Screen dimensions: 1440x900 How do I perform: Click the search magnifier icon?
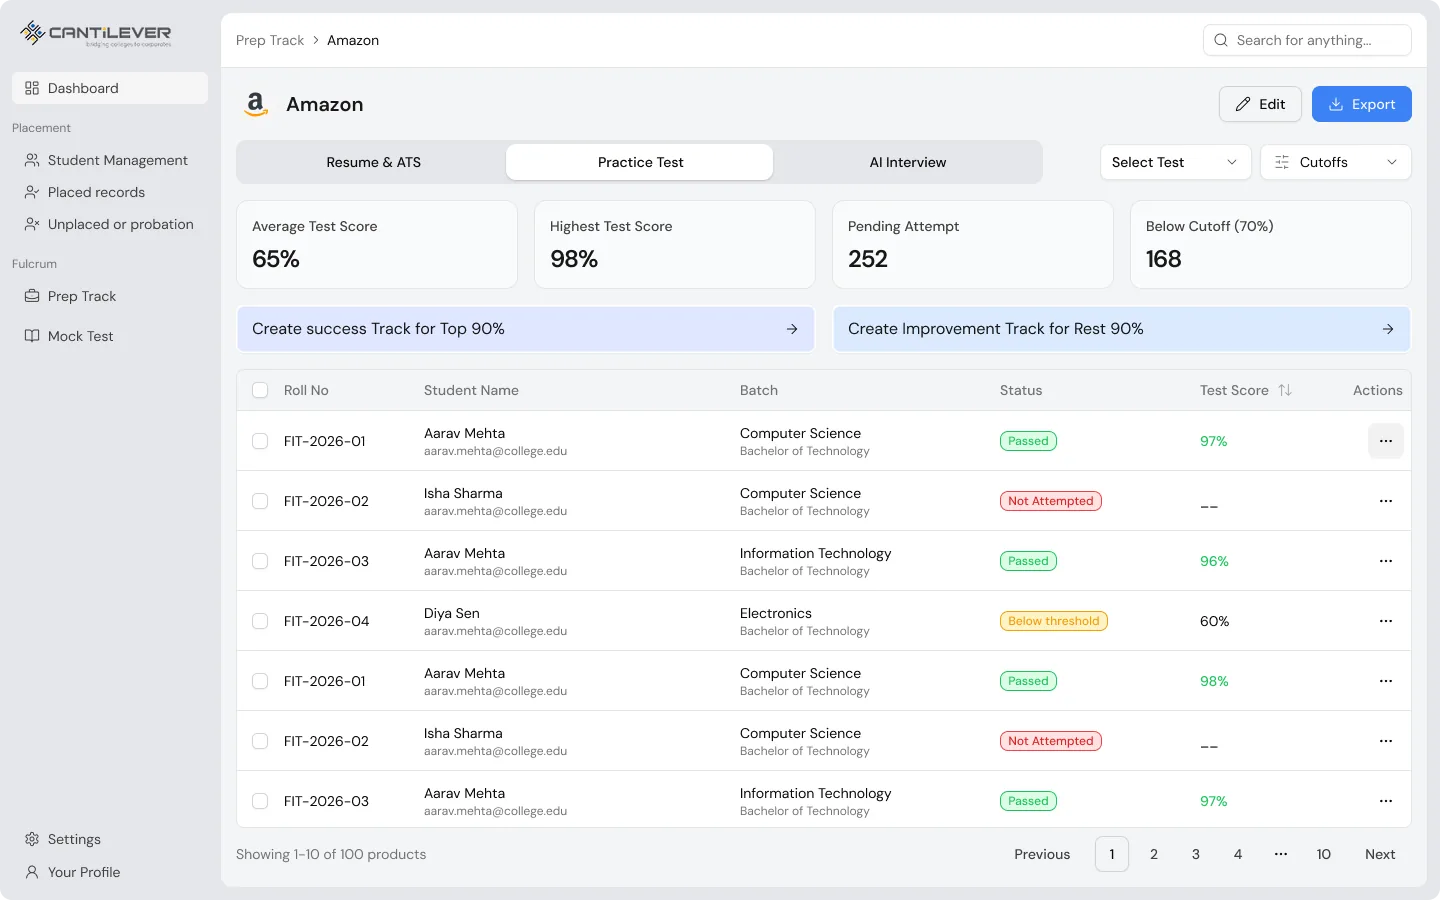[x=1221, y=40]
